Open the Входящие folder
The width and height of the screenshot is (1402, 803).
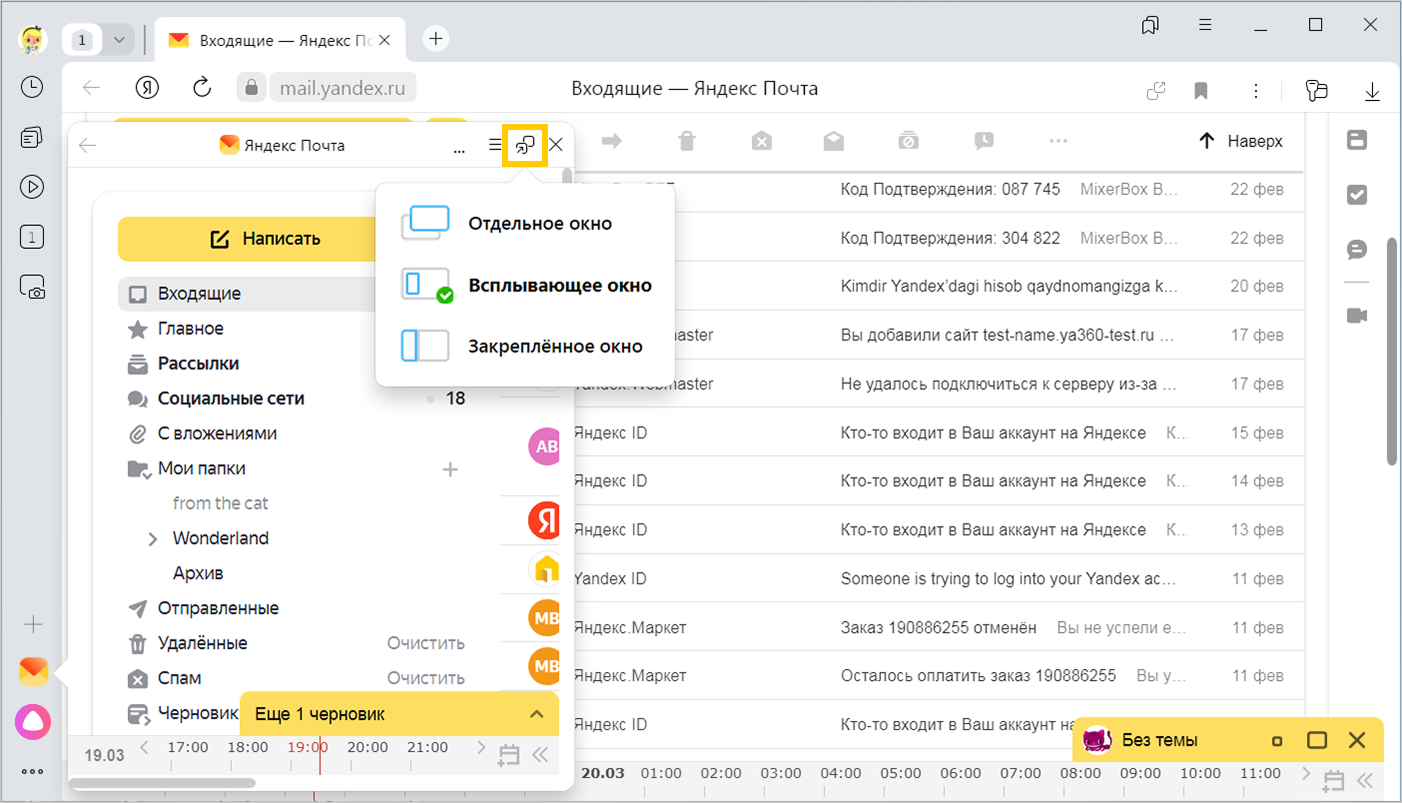(199, 294)
